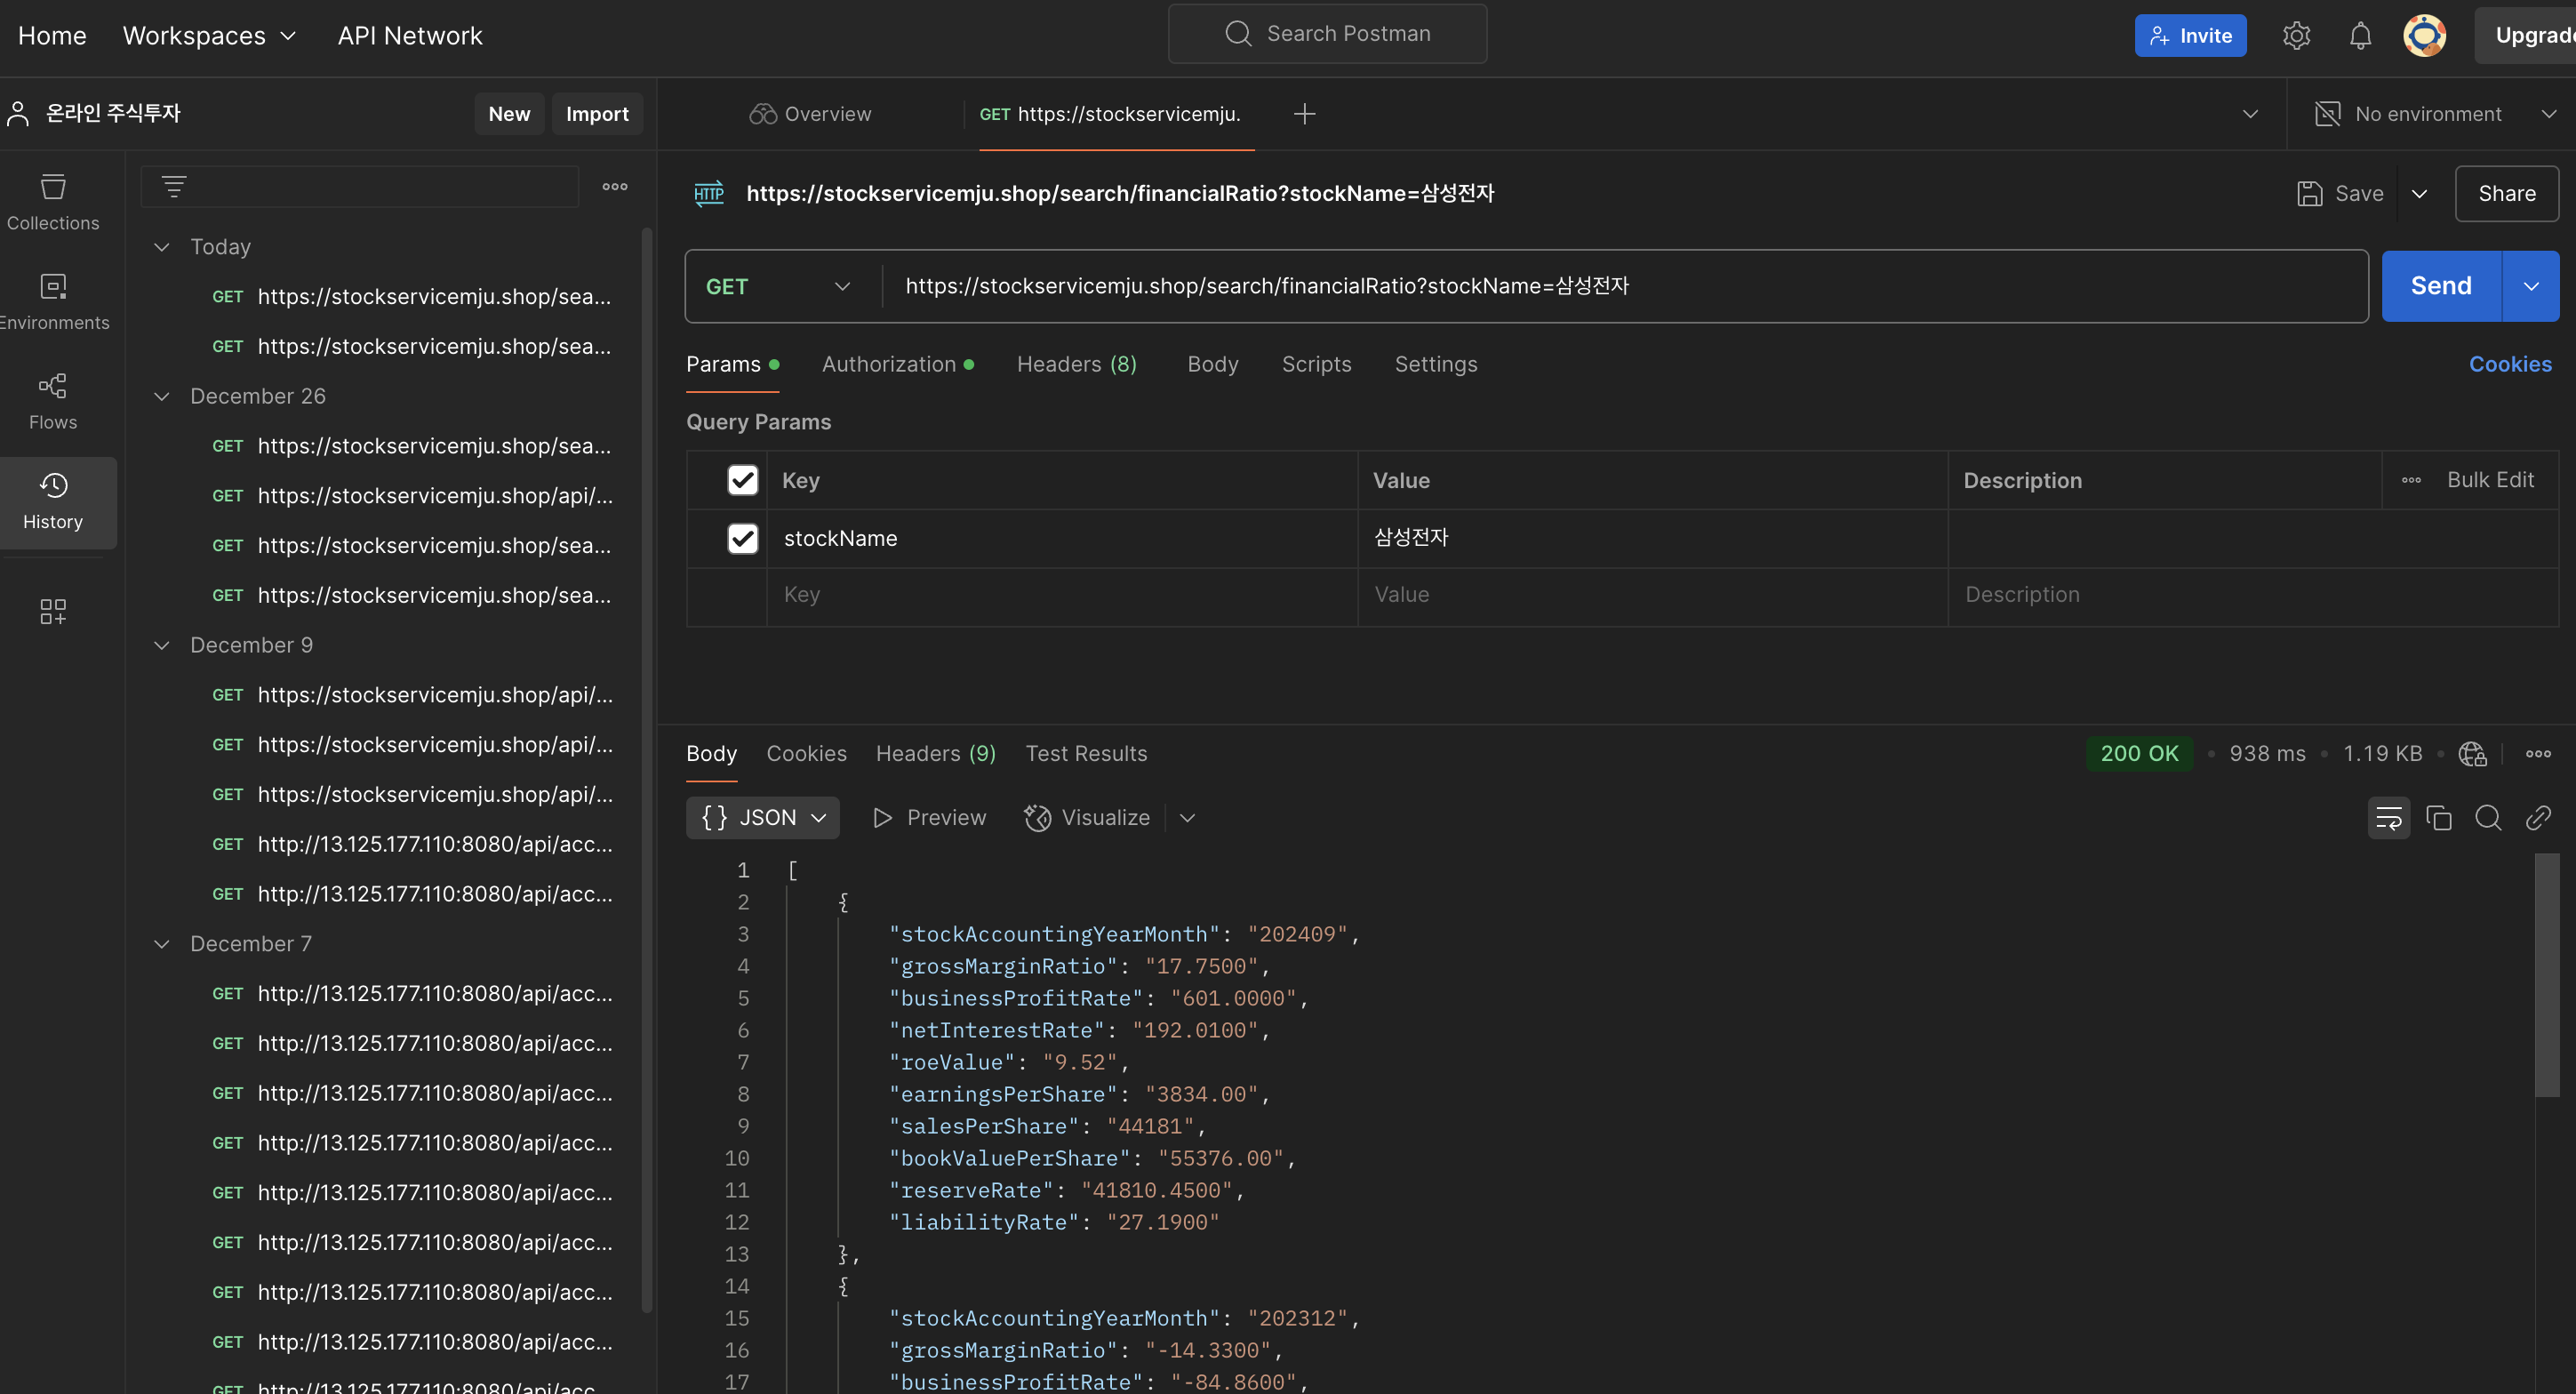Click the filter history icon

[174, 186]
